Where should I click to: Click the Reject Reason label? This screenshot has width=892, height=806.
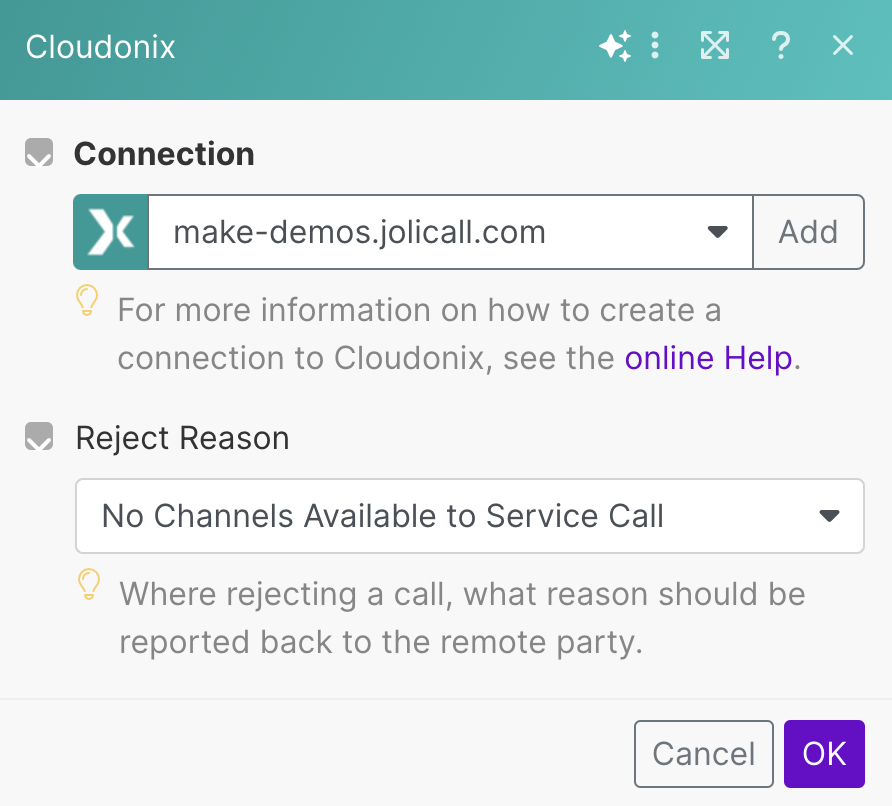(182, 438)
